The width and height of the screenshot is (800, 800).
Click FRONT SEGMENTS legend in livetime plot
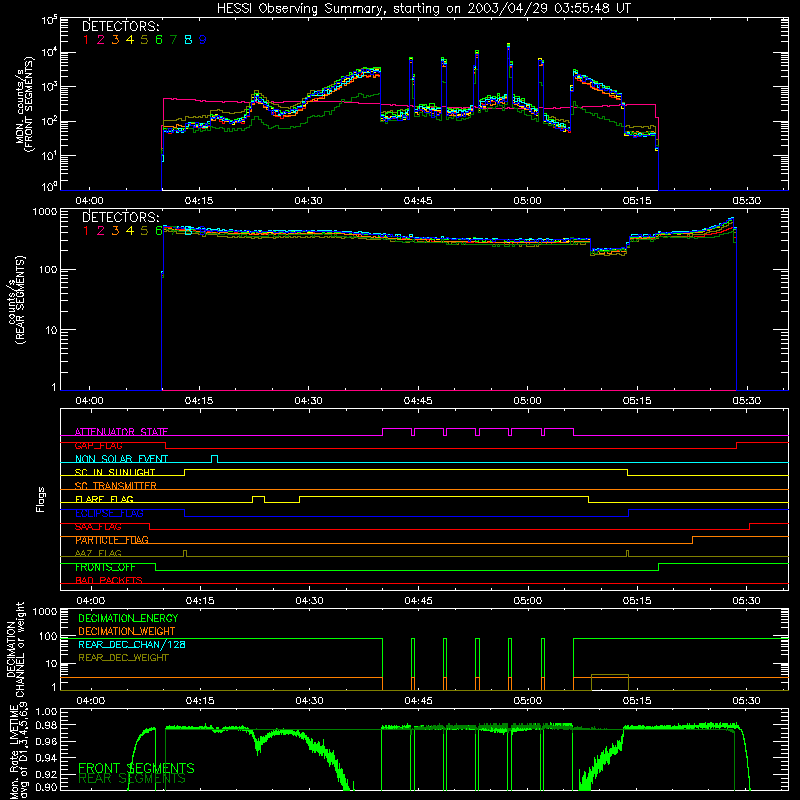[136, 768]
